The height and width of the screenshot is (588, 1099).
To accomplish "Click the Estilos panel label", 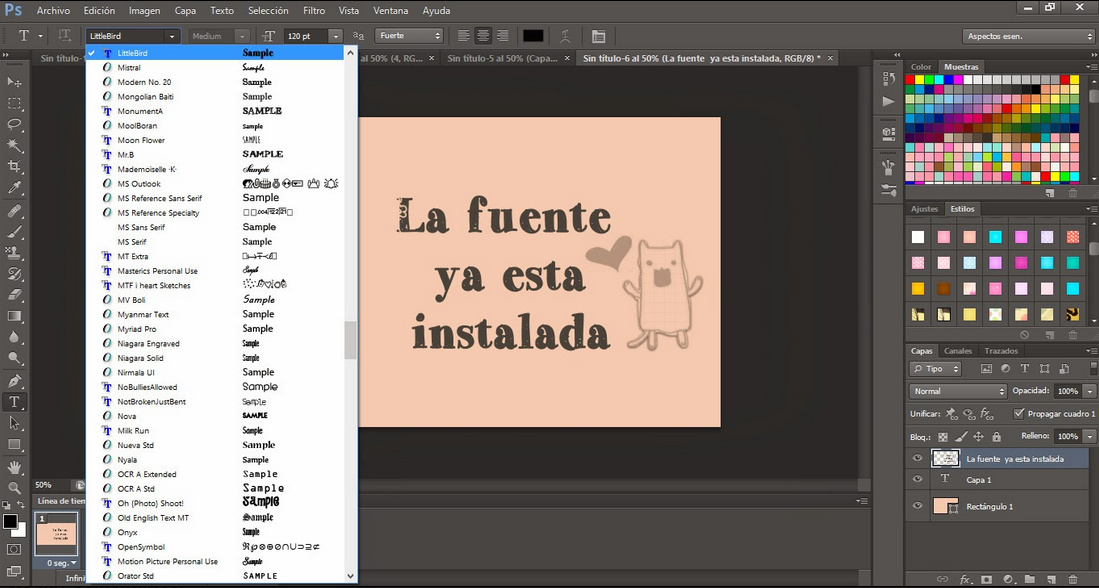I will [x=964, y=208].
